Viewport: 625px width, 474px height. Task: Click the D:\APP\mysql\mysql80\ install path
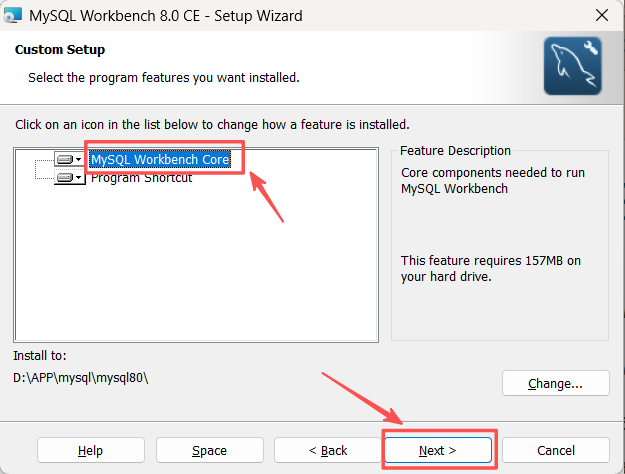81,378
